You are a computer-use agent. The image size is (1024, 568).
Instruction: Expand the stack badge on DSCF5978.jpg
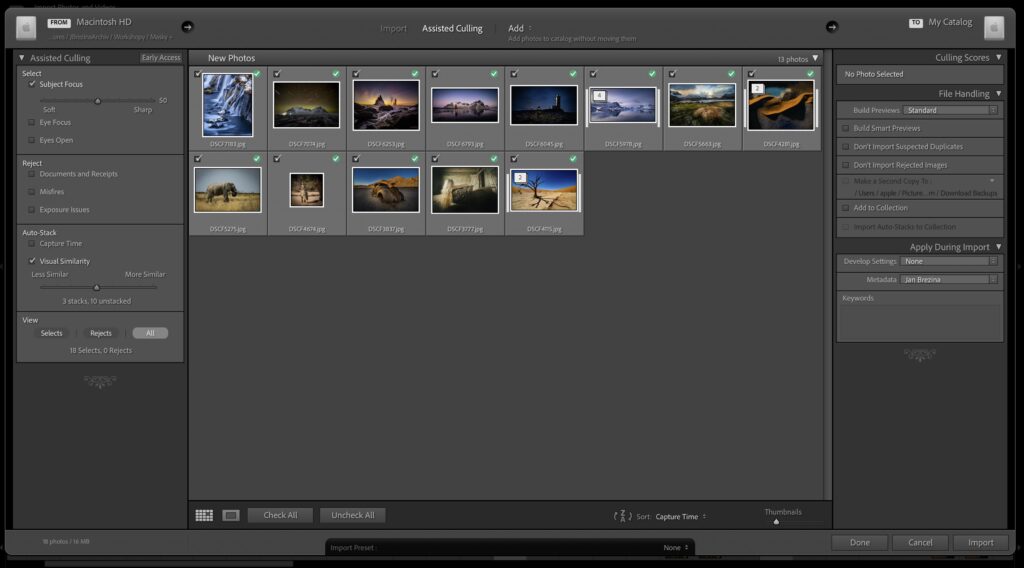(599, 95)
